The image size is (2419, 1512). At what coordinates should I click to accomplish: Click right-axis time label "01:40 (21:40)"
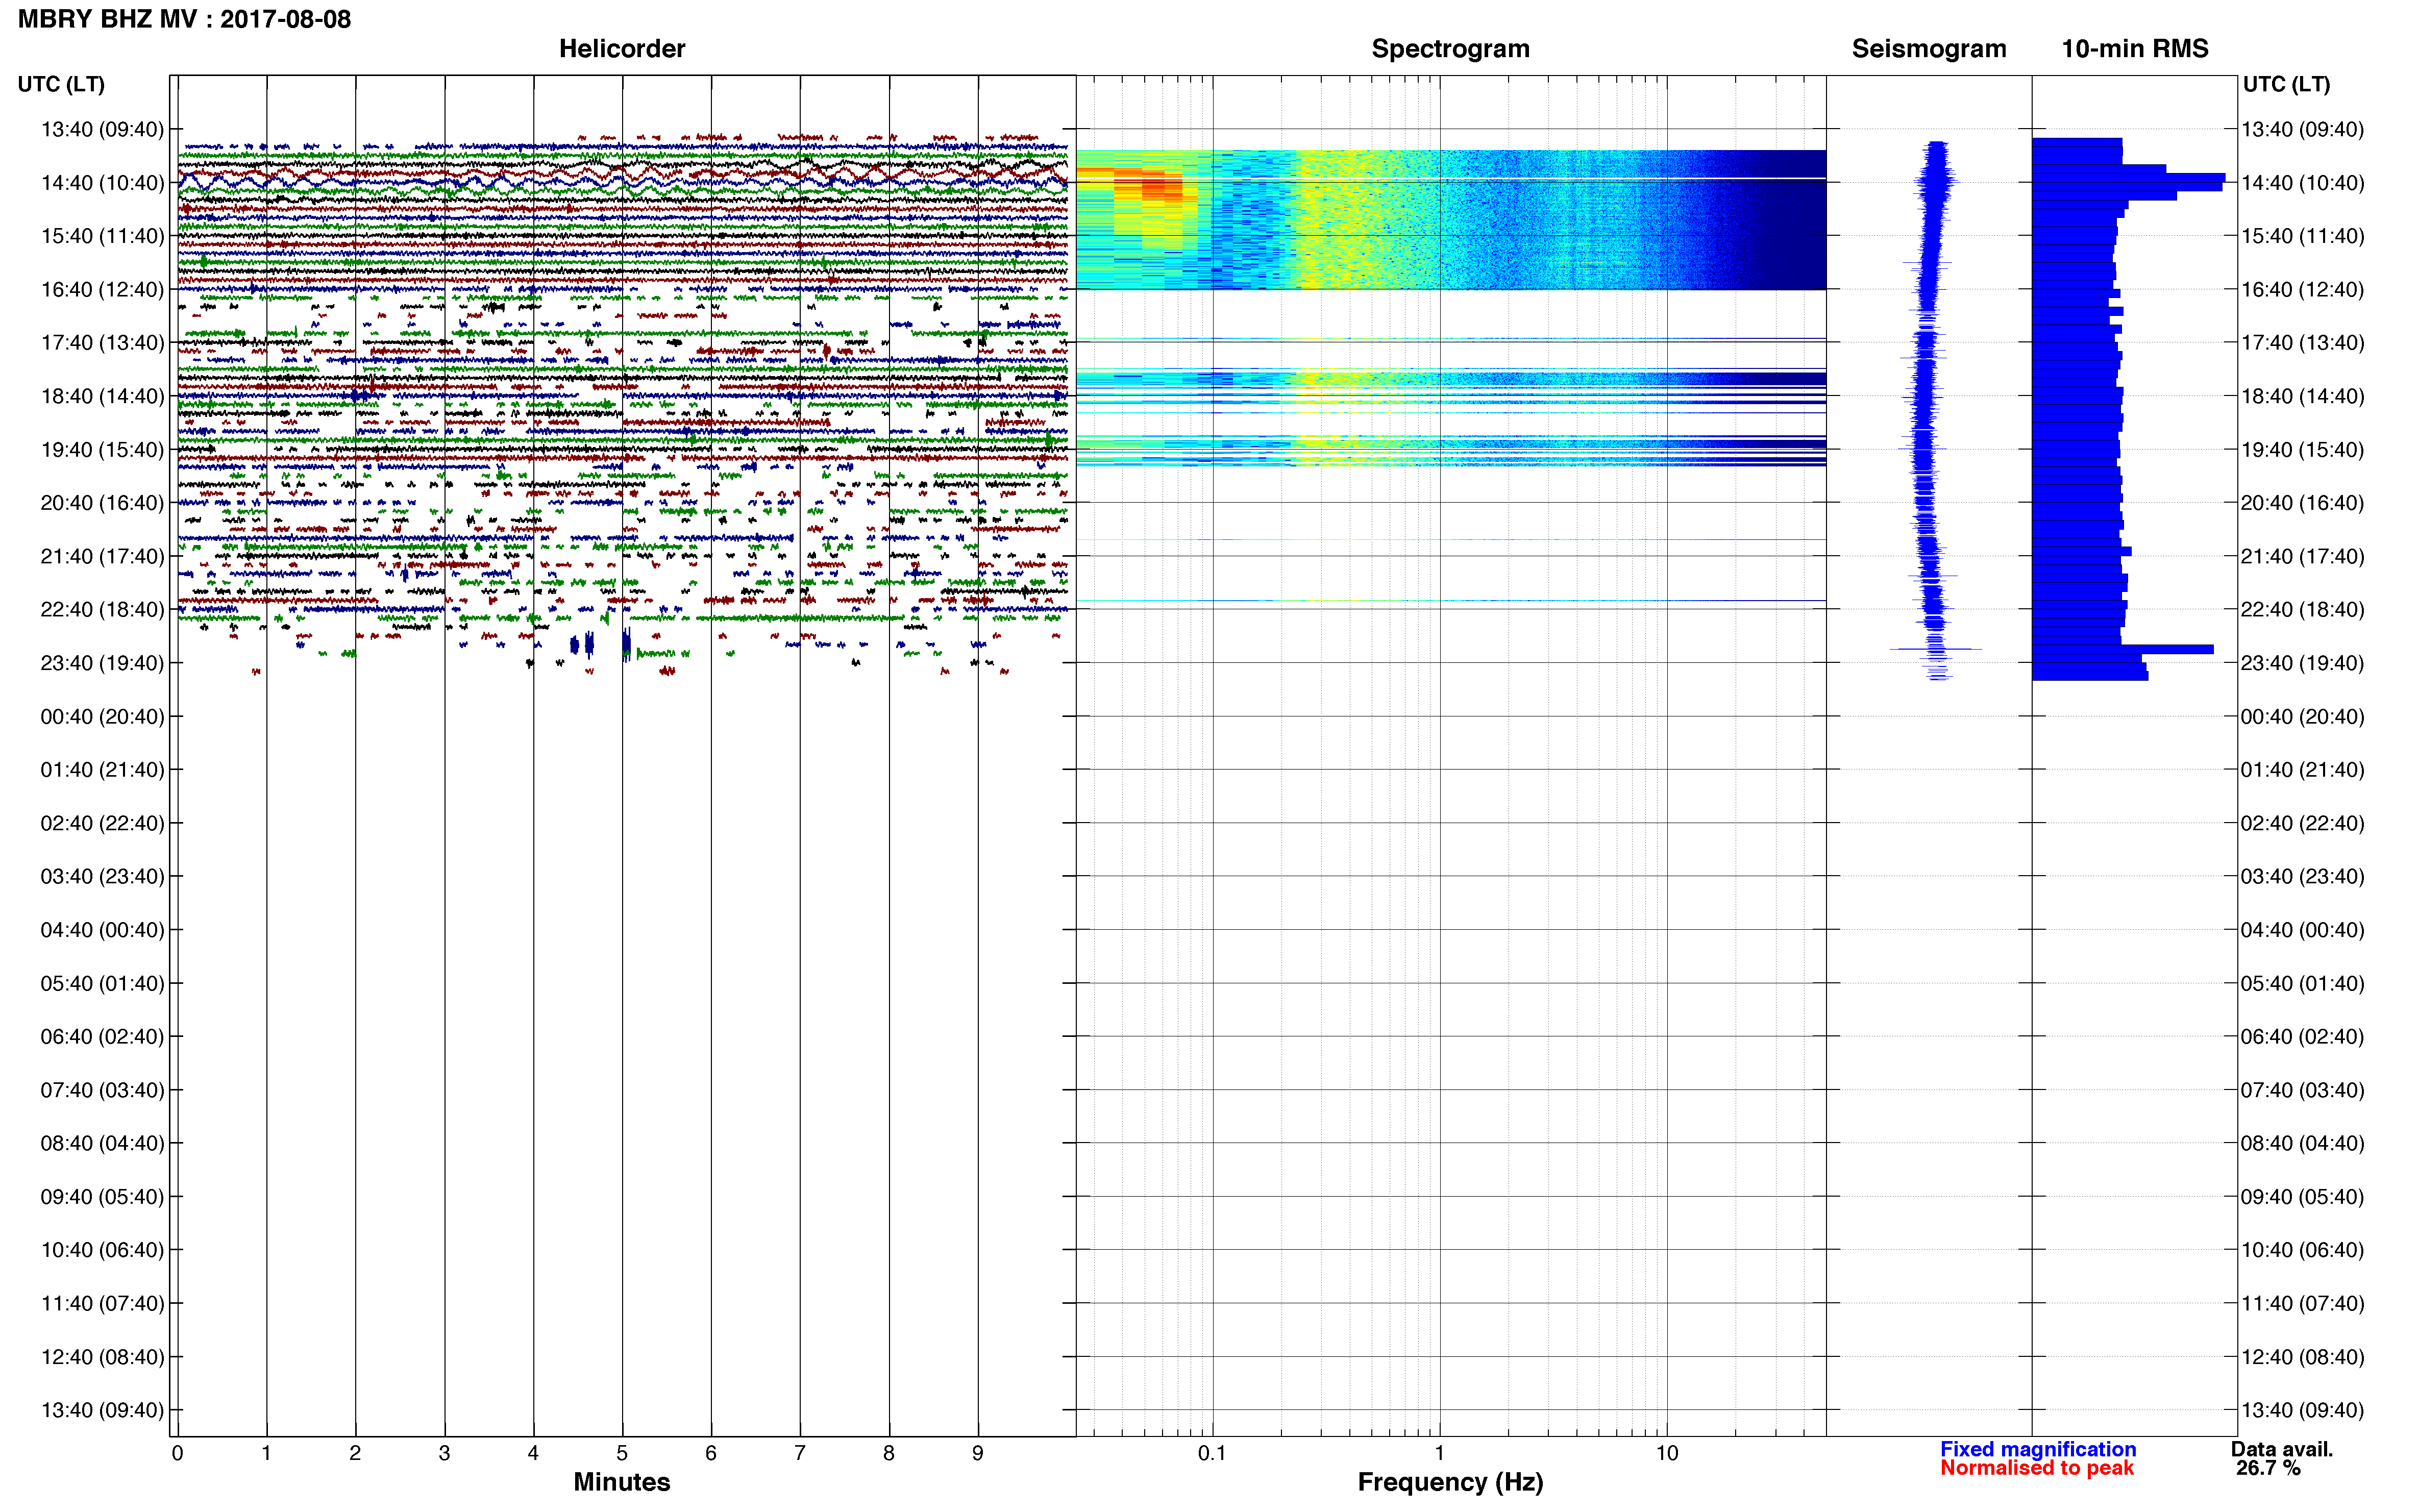[x=2302, y=770]
